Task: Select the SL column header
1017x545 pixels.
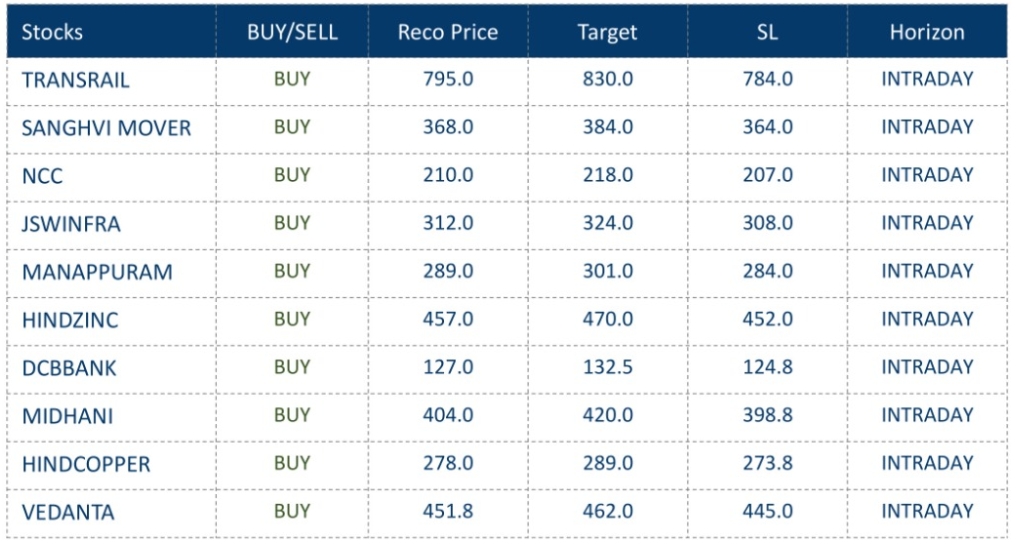Action: click(x=767, y=32)
